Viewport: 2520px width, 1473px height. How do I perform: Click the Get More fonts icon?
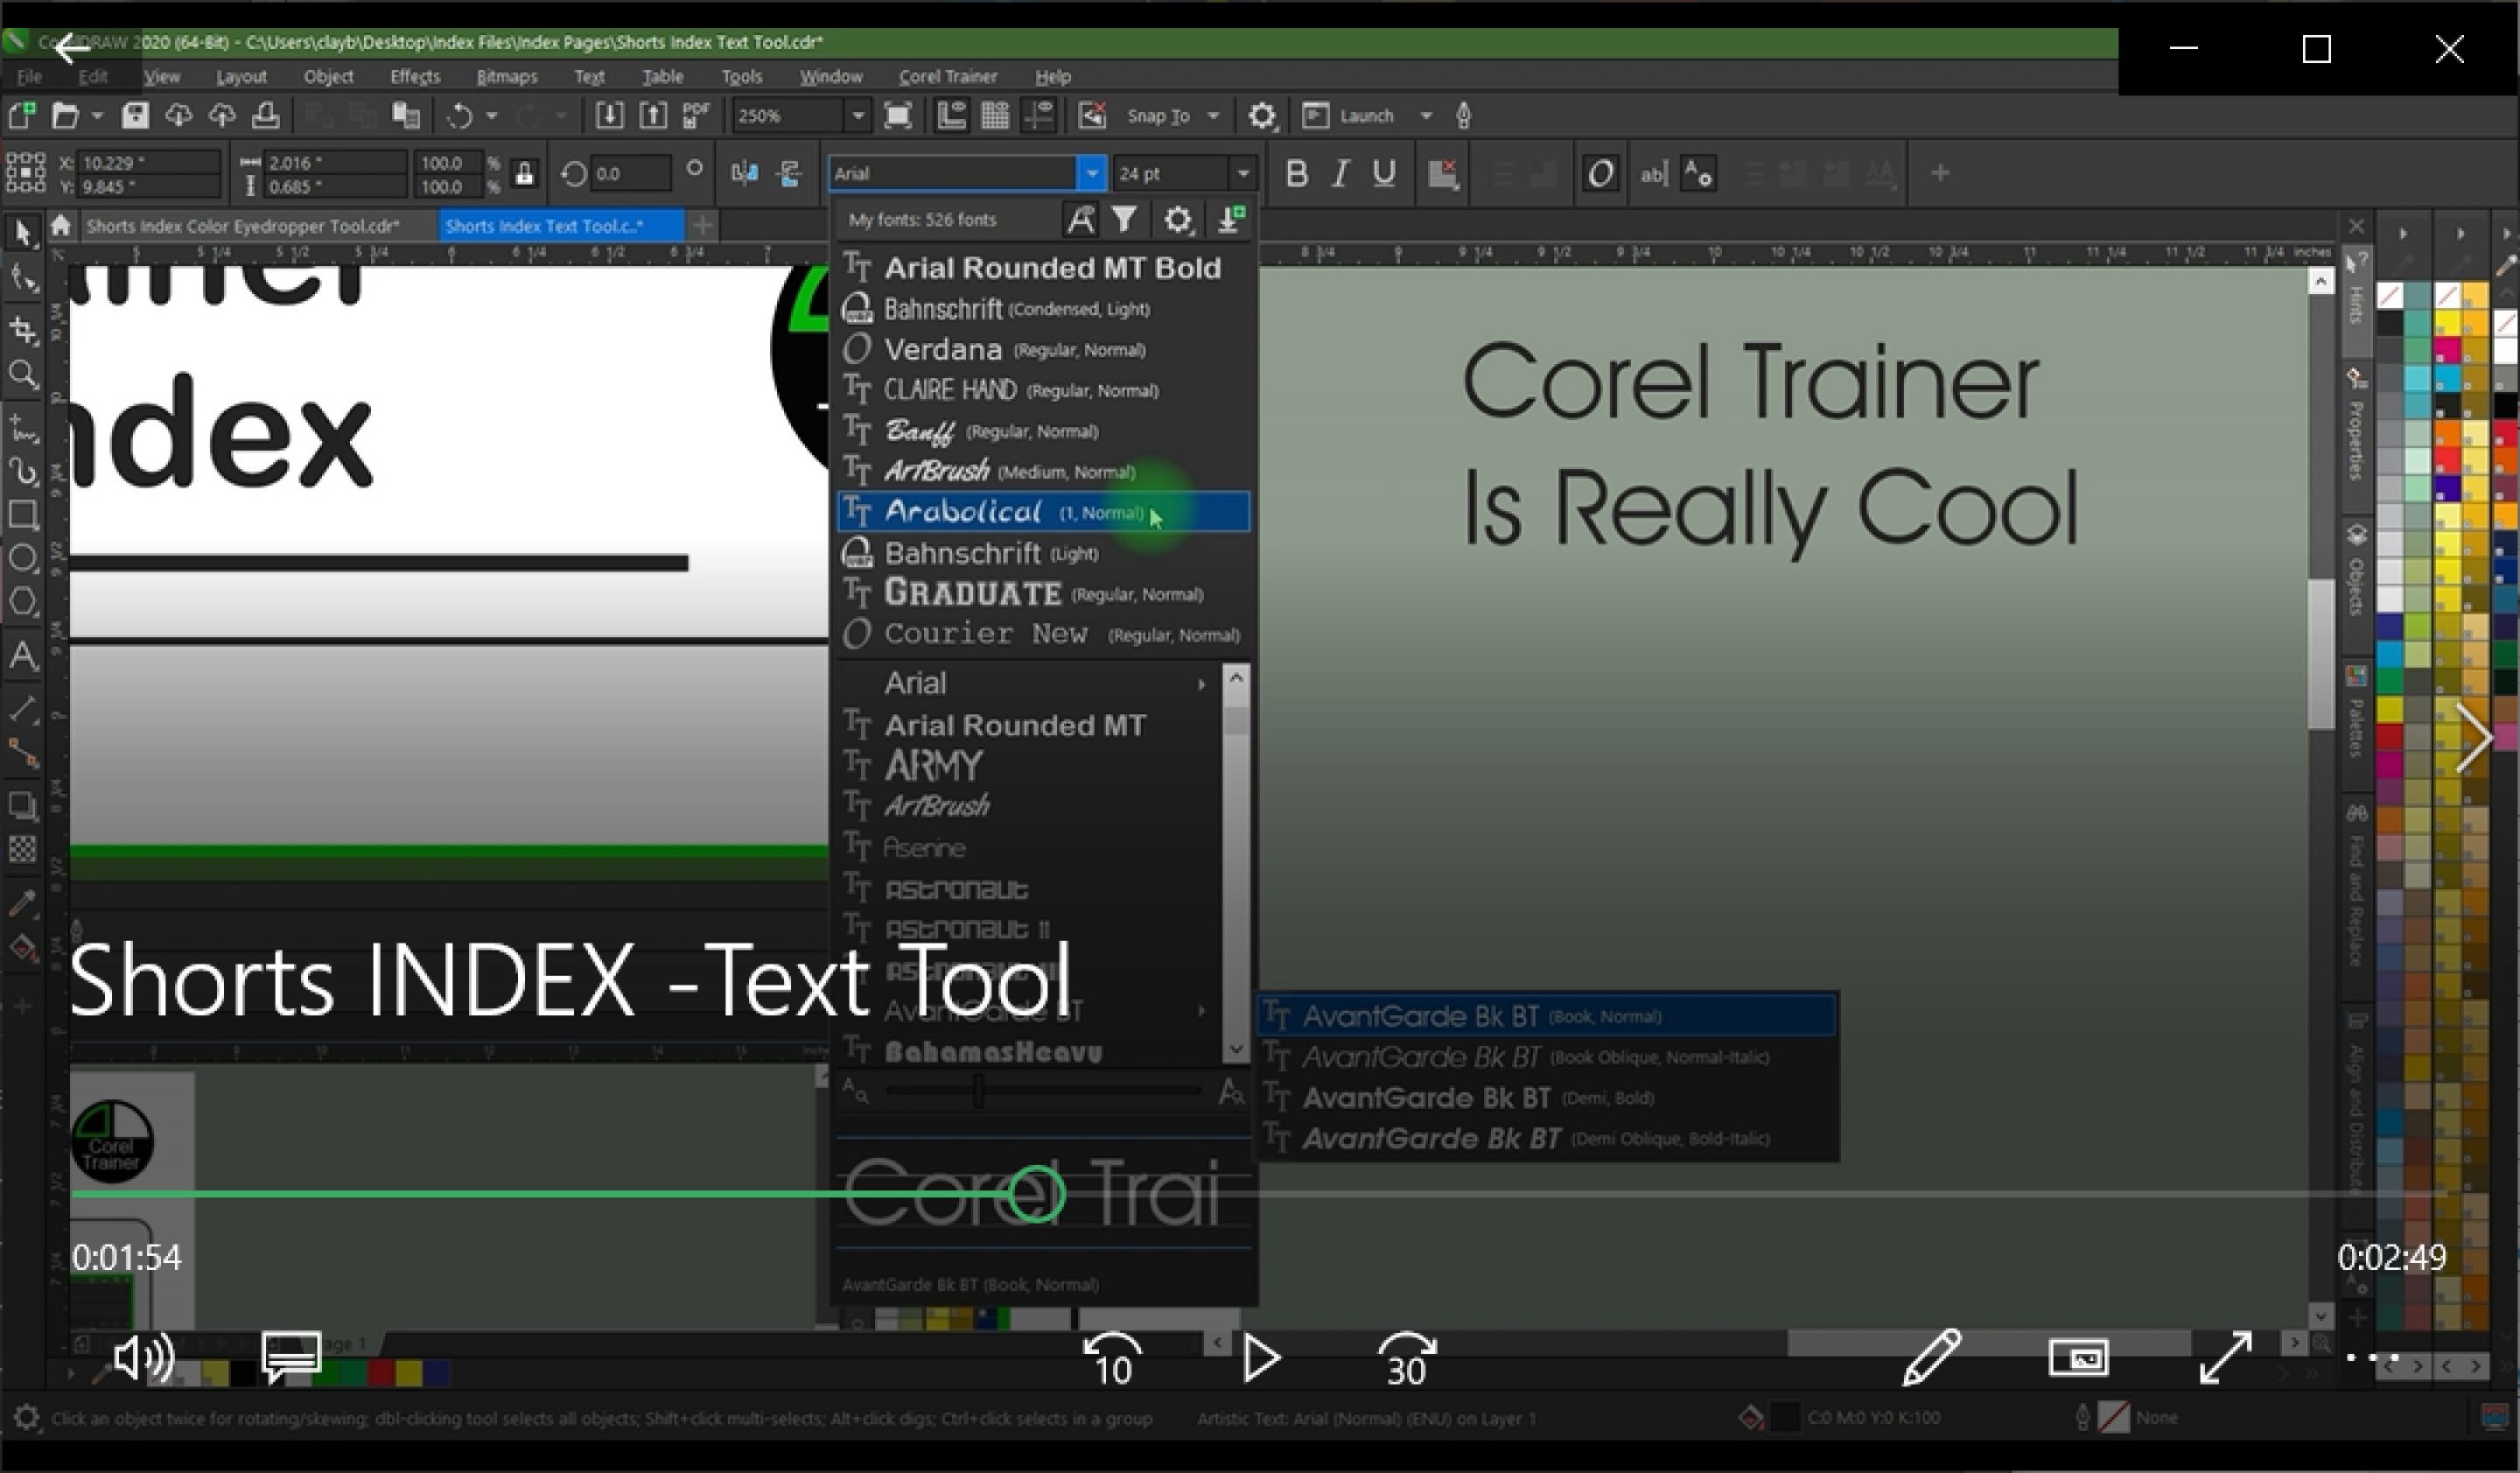pyautogui.click(x=1231, y=219)
